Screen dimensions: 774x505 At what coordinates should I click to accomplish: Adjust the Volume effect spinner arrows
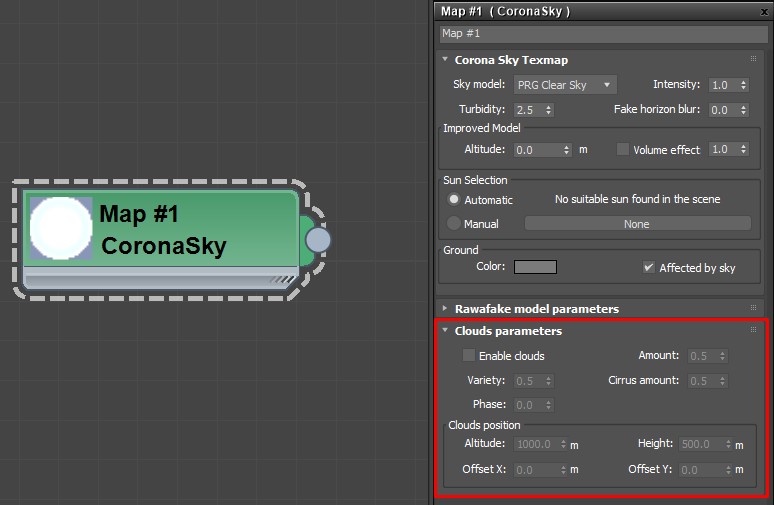[743, 149]
